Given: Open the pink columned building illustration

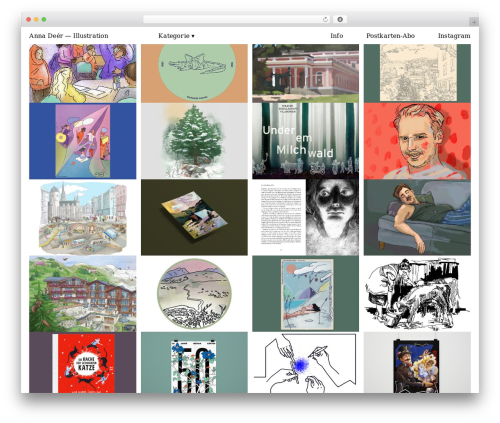Looking at the screenshot, I should pyautogui.click(x=306, y=73).
